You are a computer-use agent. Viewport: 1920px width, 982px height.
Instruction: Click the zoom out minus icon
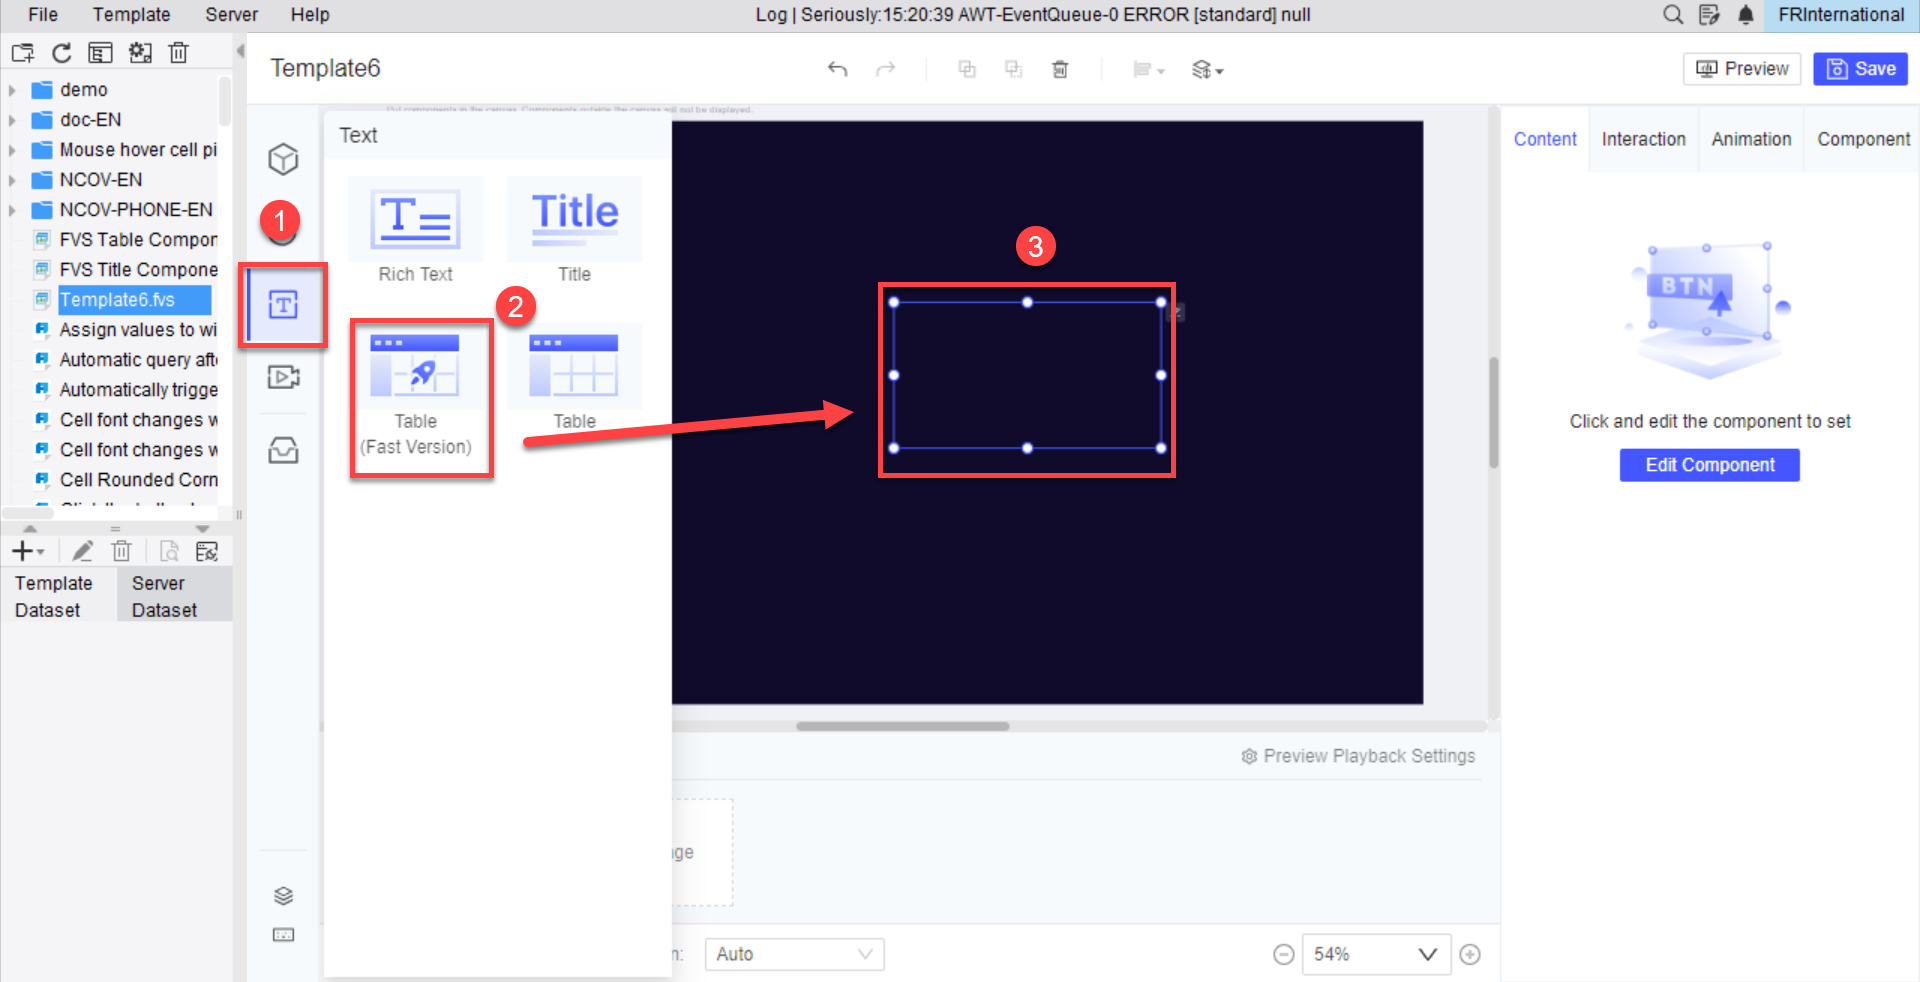1283,954
